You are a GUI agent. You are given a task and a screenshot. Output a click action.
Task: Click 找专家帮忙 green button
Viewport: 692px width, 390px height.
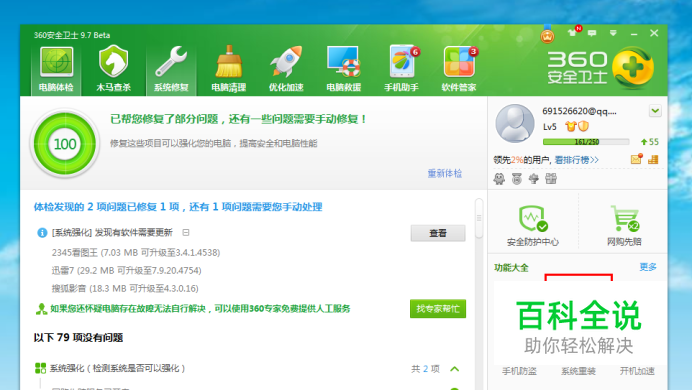click(438, 309)
